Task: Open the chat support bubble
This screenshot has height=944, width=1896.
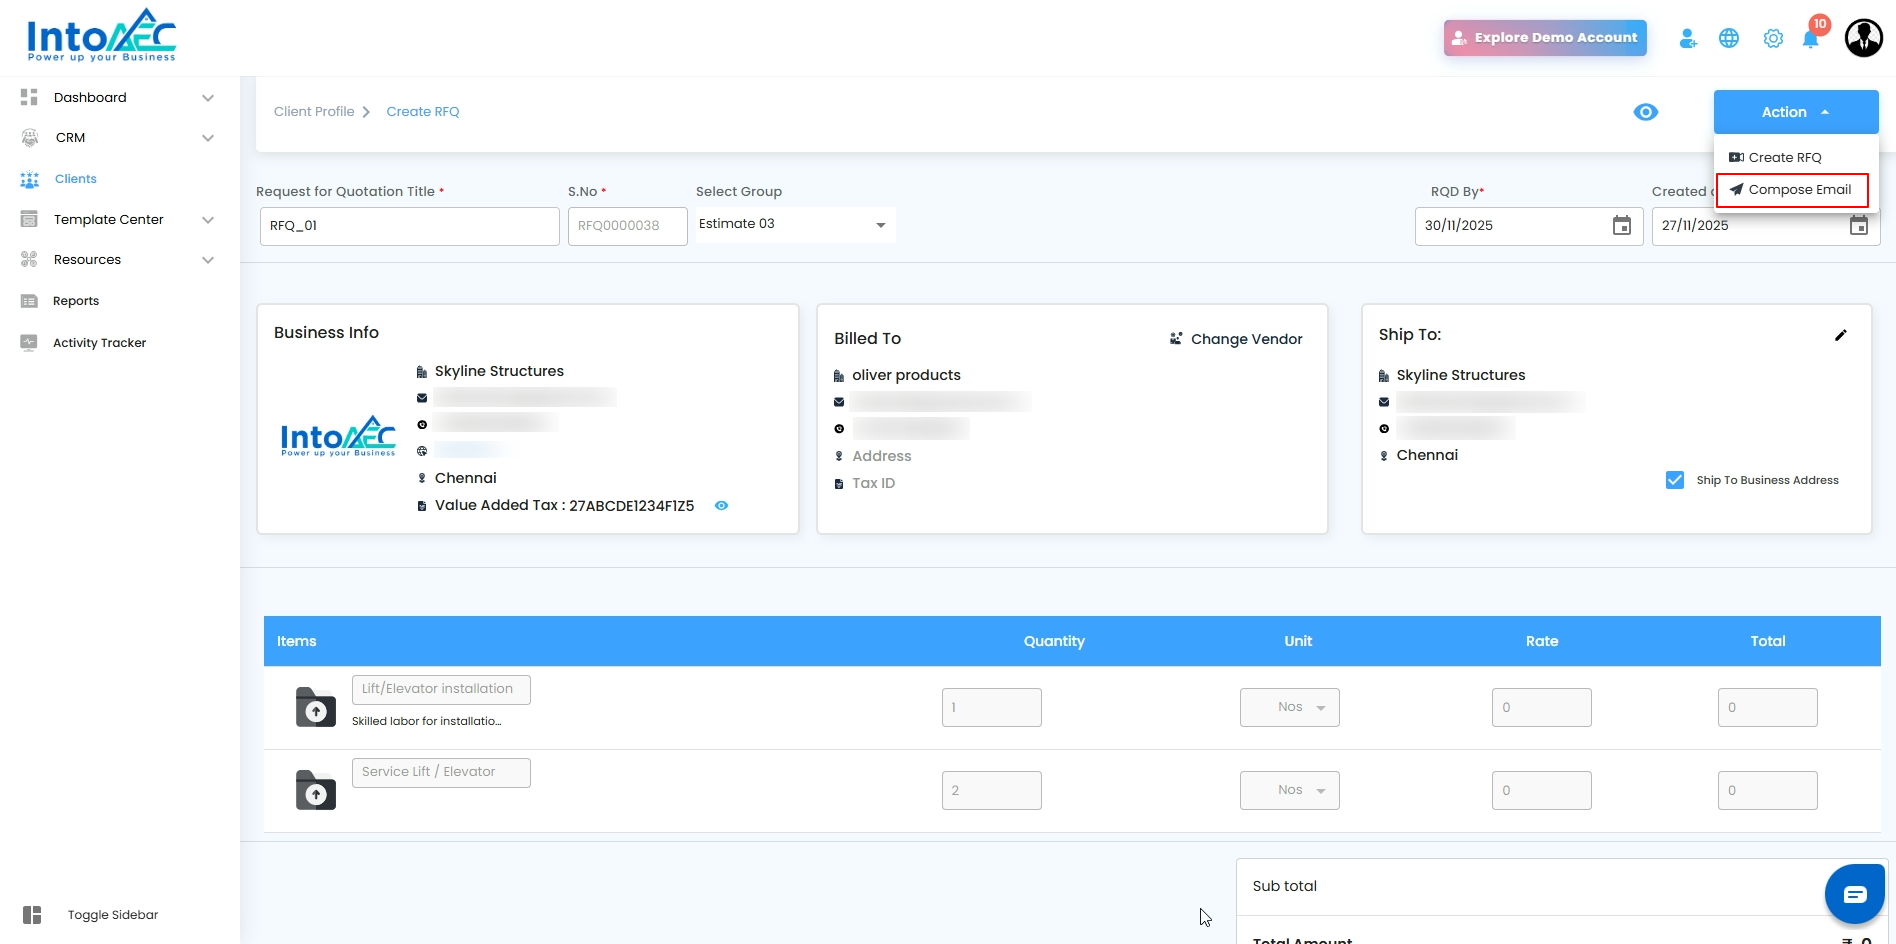Action: 1854,894
